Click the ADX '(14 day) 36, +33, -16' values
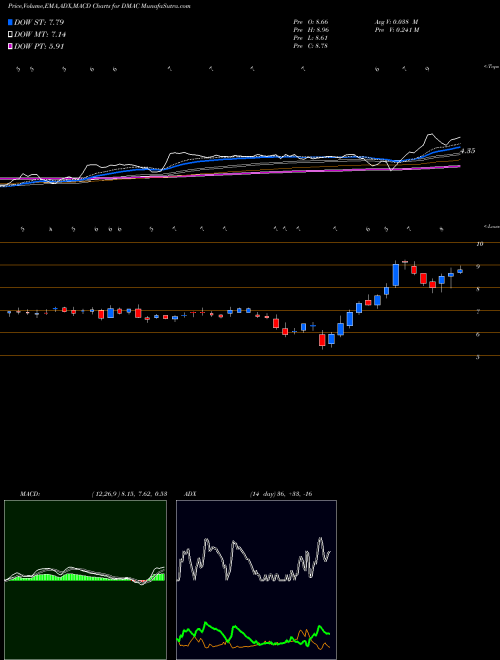The height and width of the screenshot is (660, 500). (280, 494)
